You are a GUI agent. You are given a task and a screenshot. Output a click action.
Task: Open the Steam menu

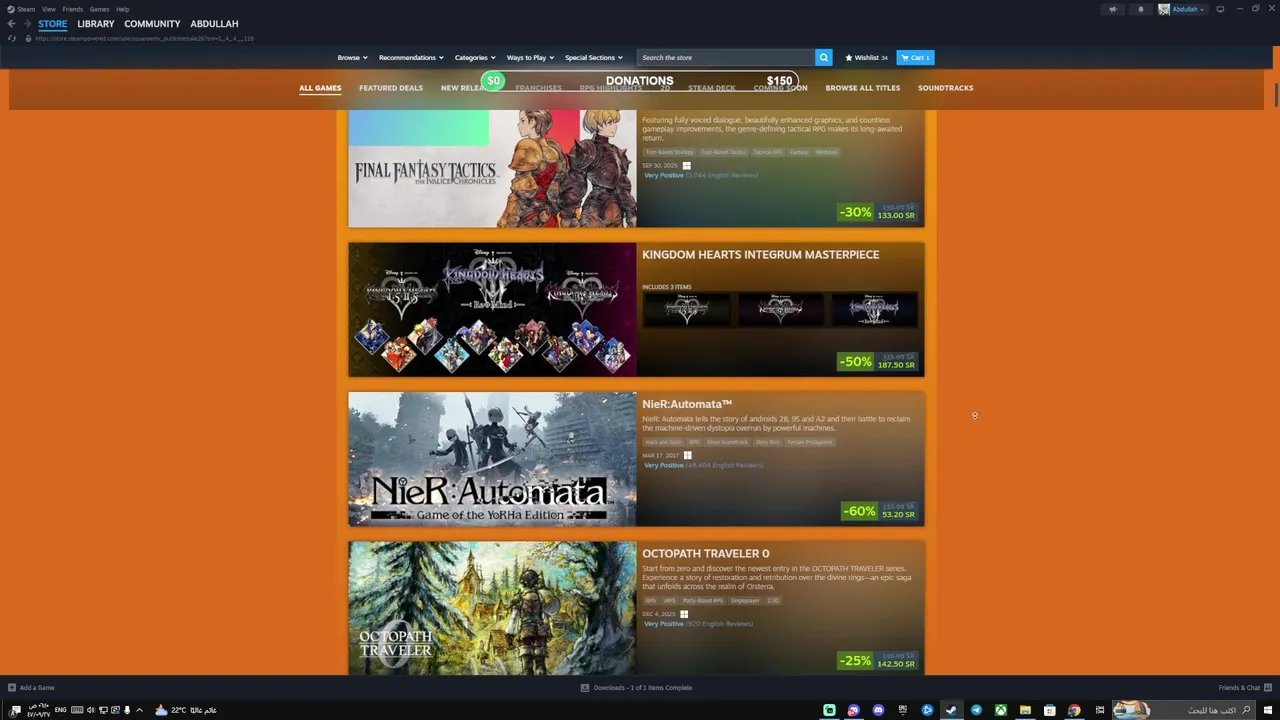pos(21,9)
